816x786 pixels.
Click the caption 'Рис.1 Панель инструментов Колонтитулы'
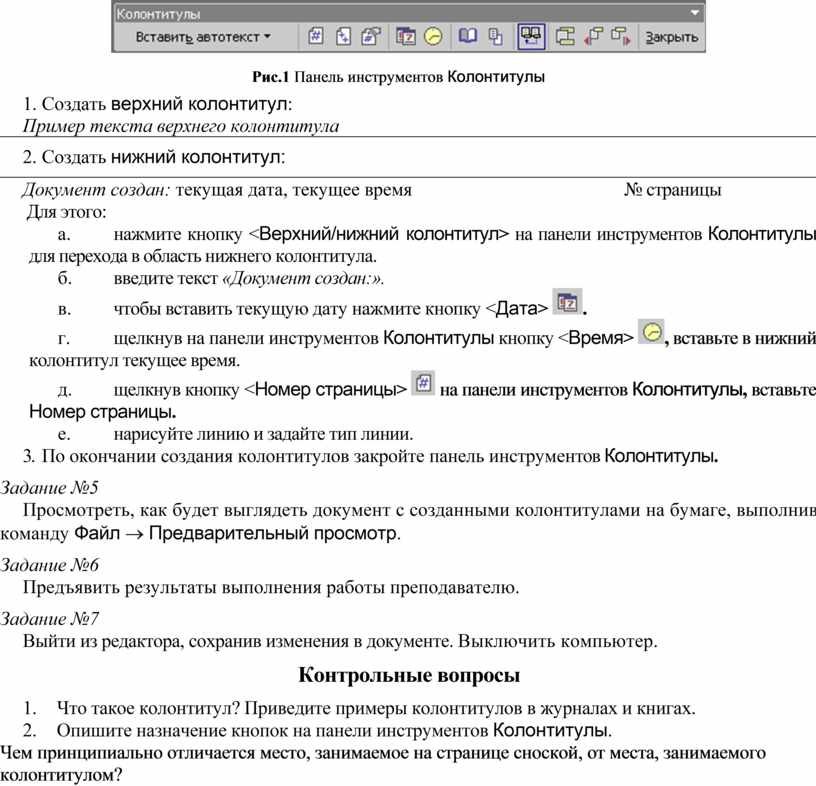coord(399,77)
